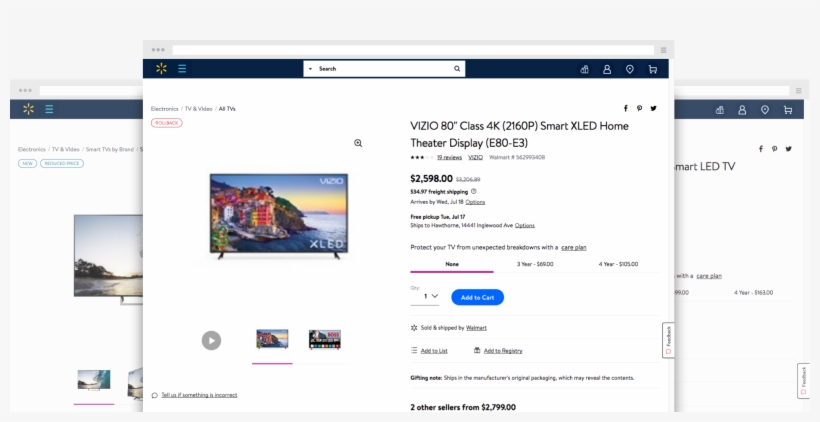Share on Pinterest in front window
This screenshot has height=422, width=820.
[x=640, y=108]
